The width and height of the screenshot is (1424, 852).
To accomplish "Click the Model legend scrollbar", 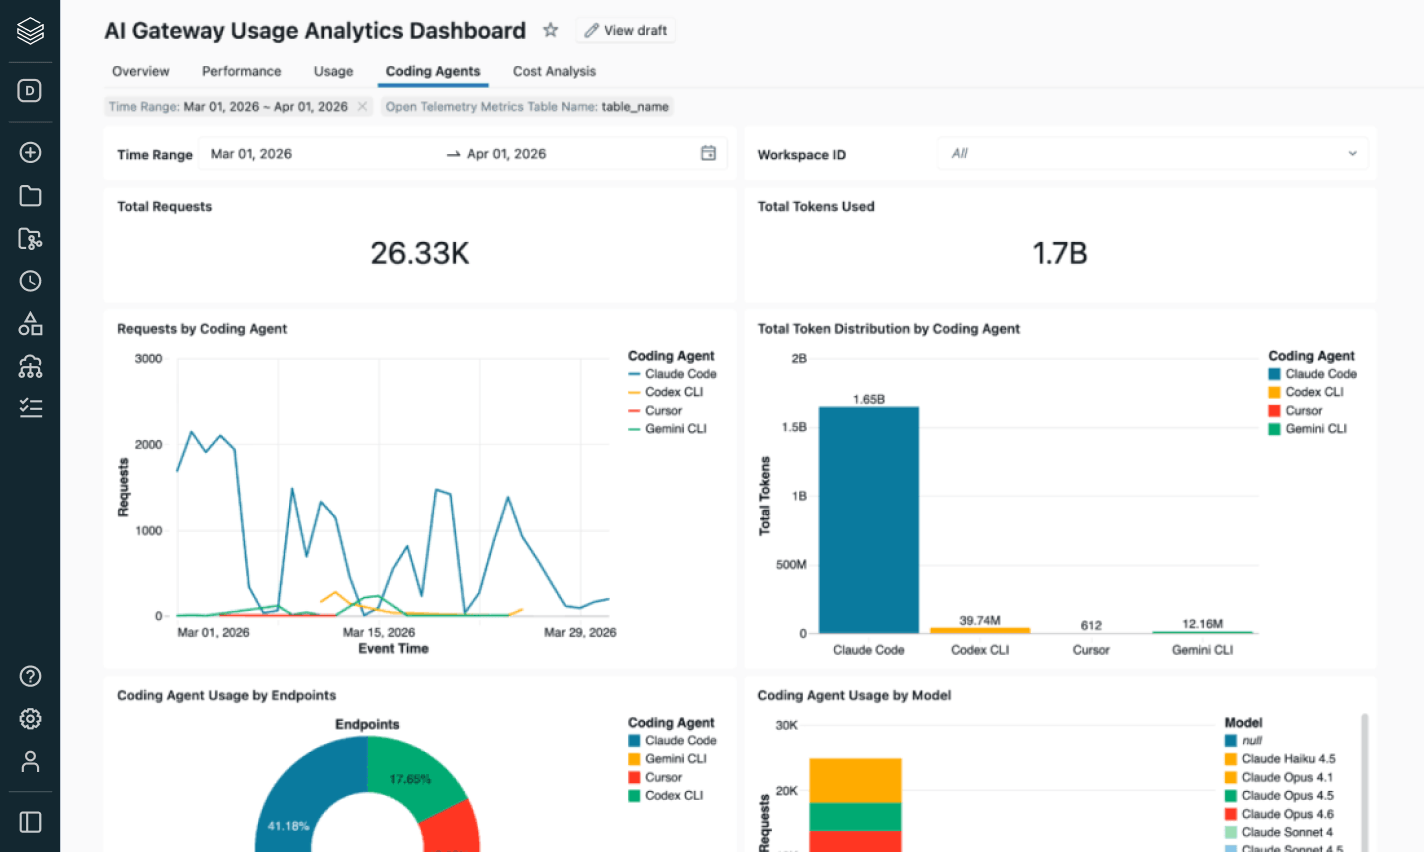I will pyautogui.click(x=1364, y=782).
